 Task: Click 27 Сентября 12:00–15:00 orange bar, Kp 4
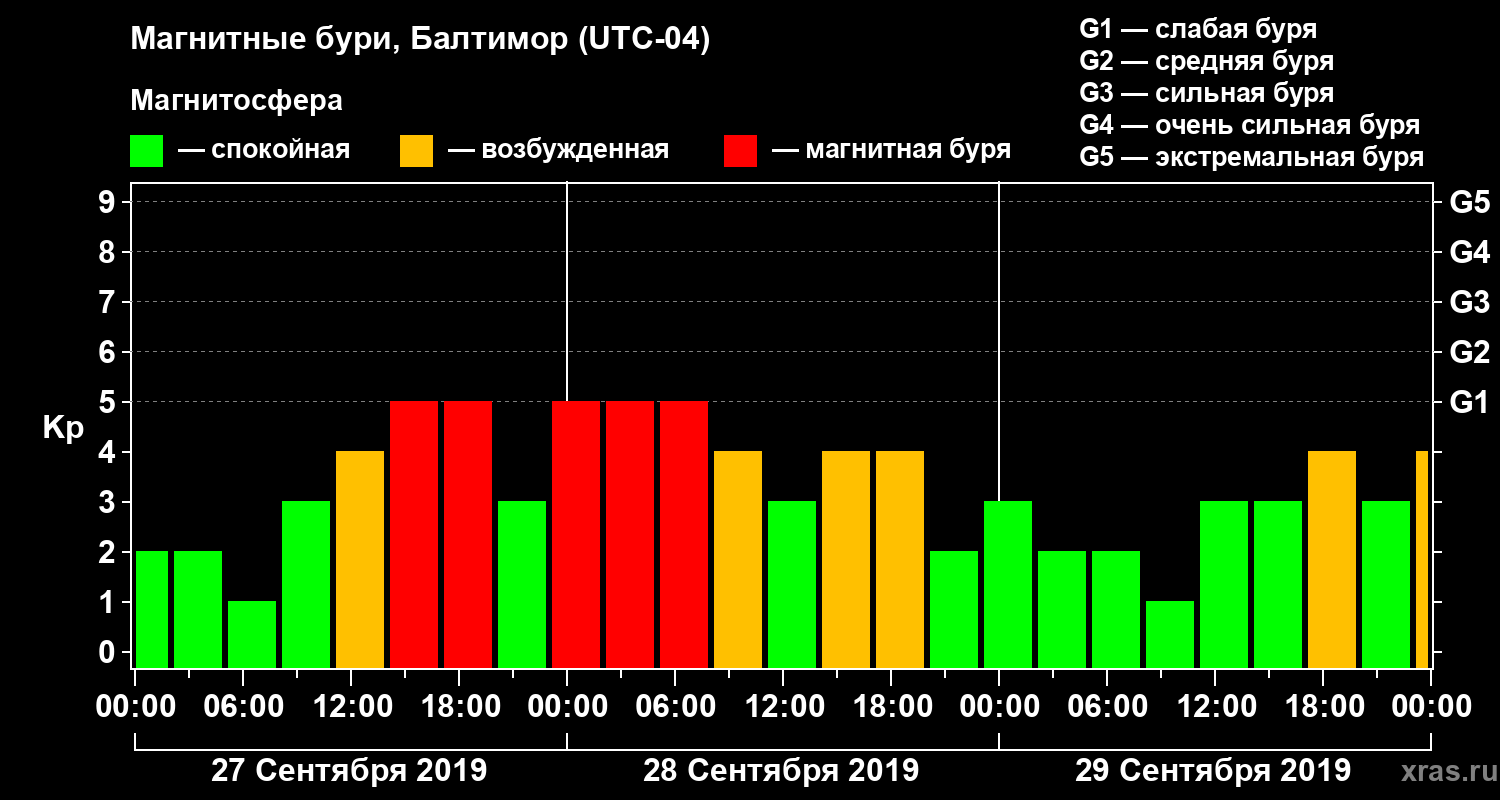click(x=360, y=559)
